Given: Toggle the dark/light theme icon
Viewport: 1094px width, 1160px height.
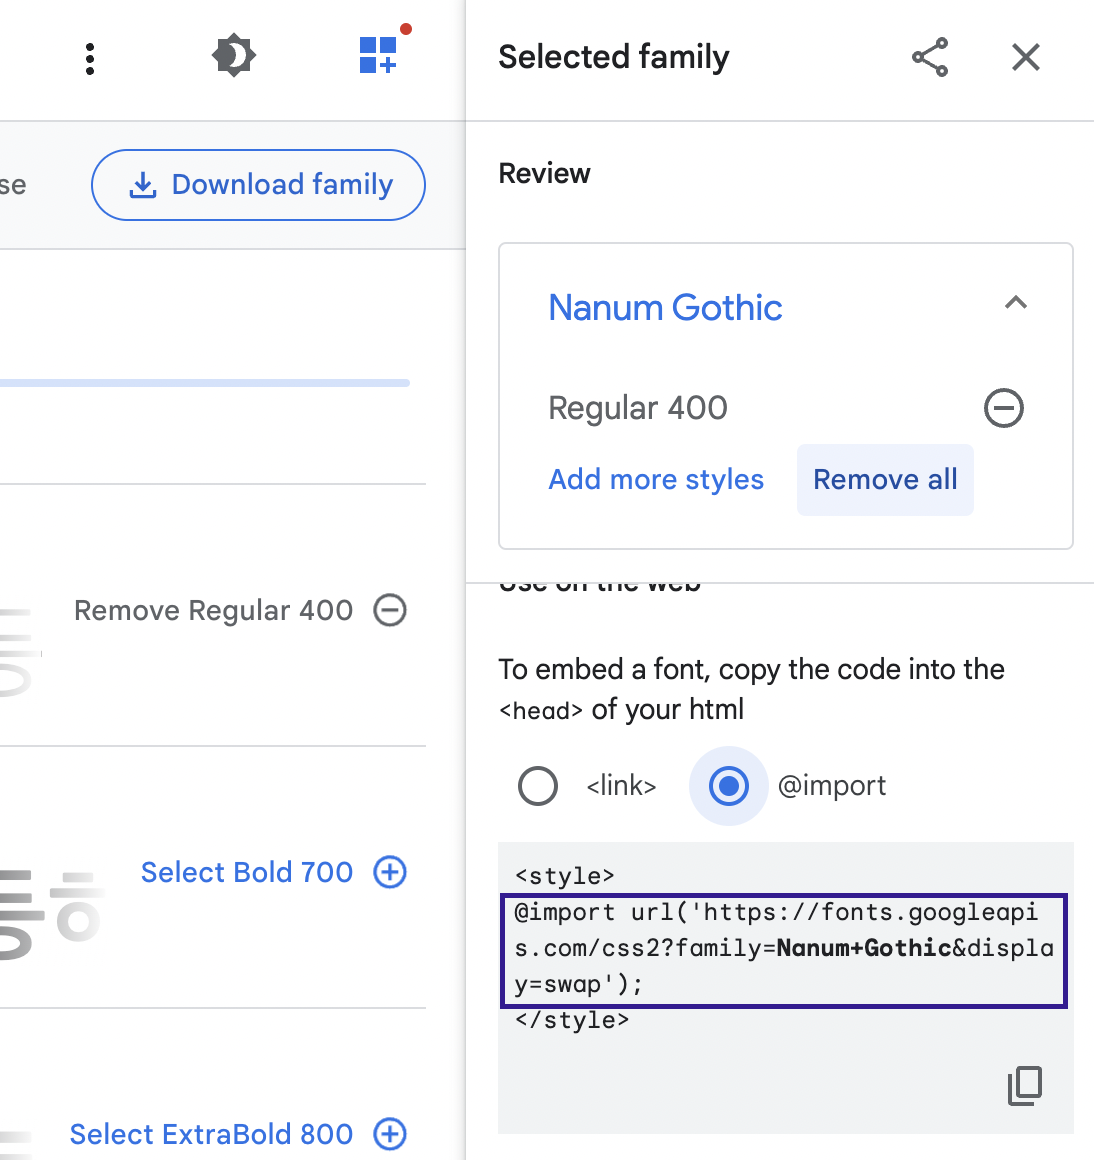Looking at the screenshot, I should tap(234, 55).
